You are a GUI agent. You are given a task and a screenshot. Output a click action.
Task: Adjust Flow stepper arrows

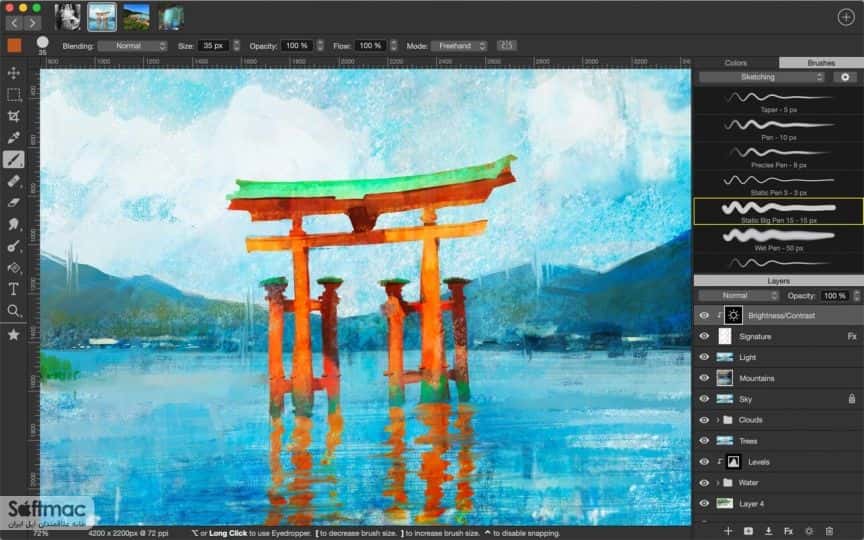393,46
